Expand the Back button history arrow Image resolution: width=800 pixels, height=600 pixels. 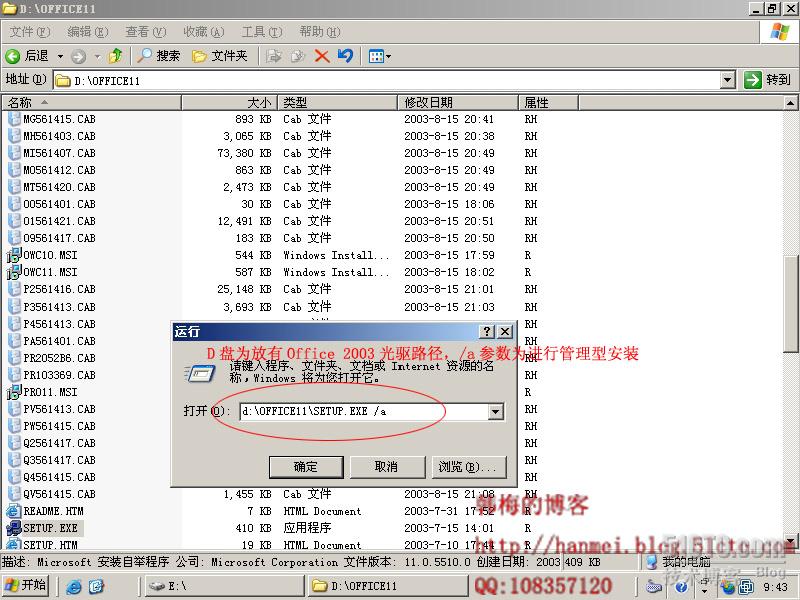click(60, 56)
